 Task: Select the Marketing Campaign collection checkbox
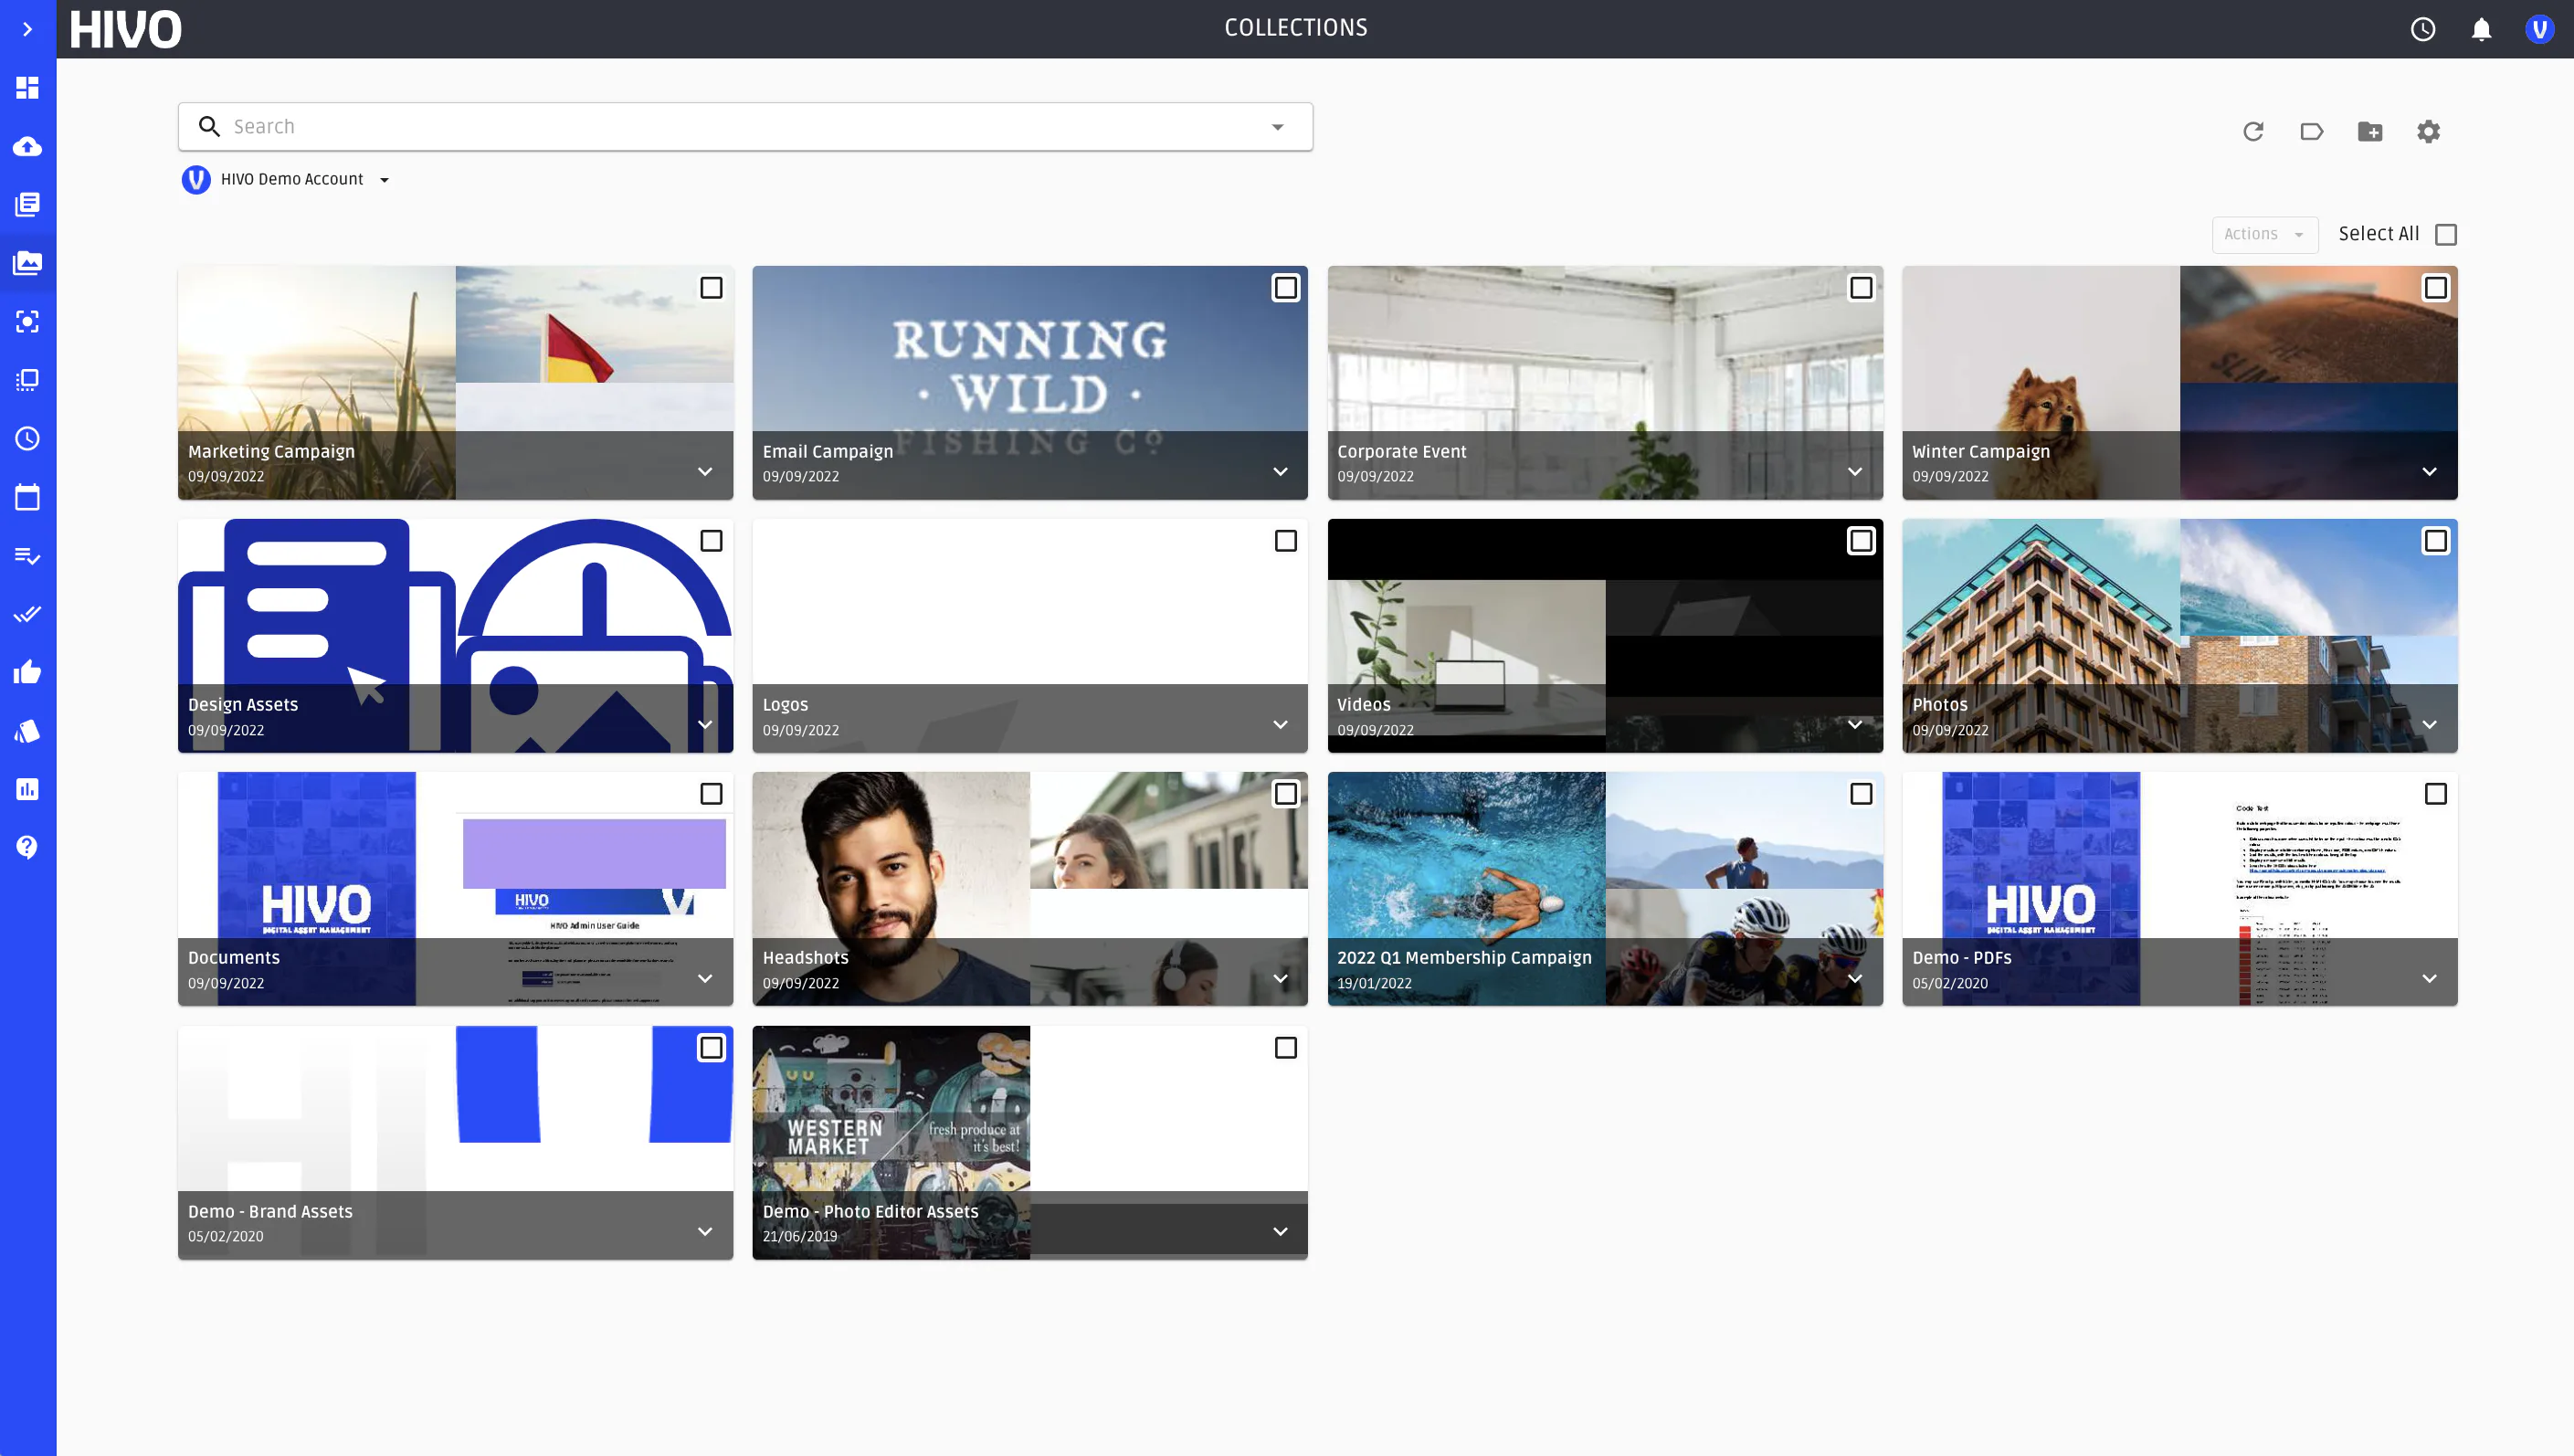point(711,288)
